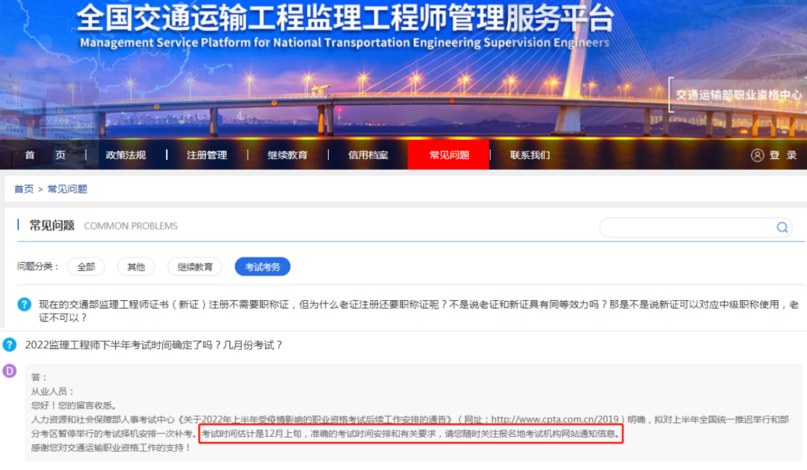
Task: Go to the 注册管理 menu item
Action: pyautogui.click(x=207, y=155)
